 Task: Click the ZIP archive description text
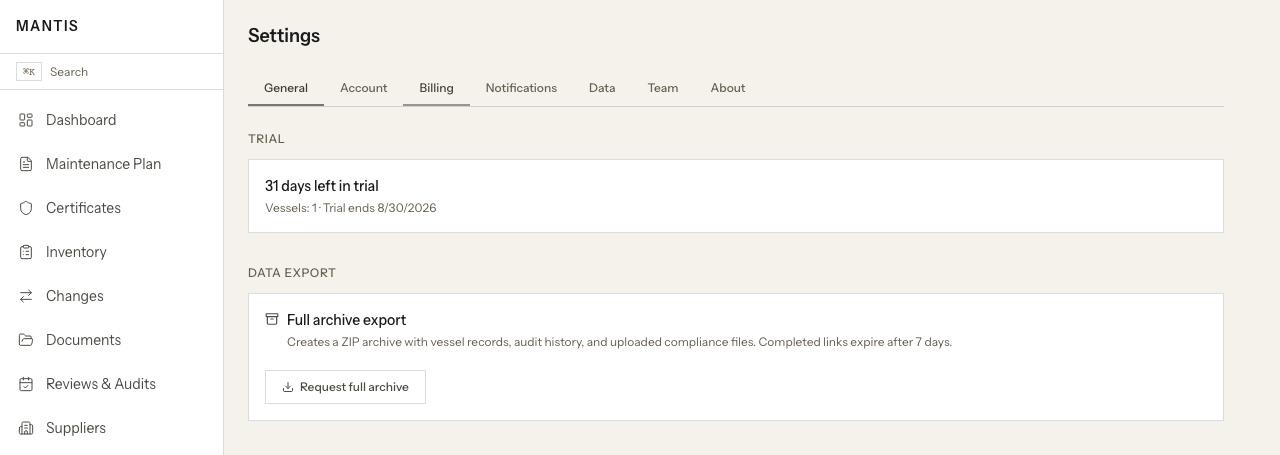(619, 342)
